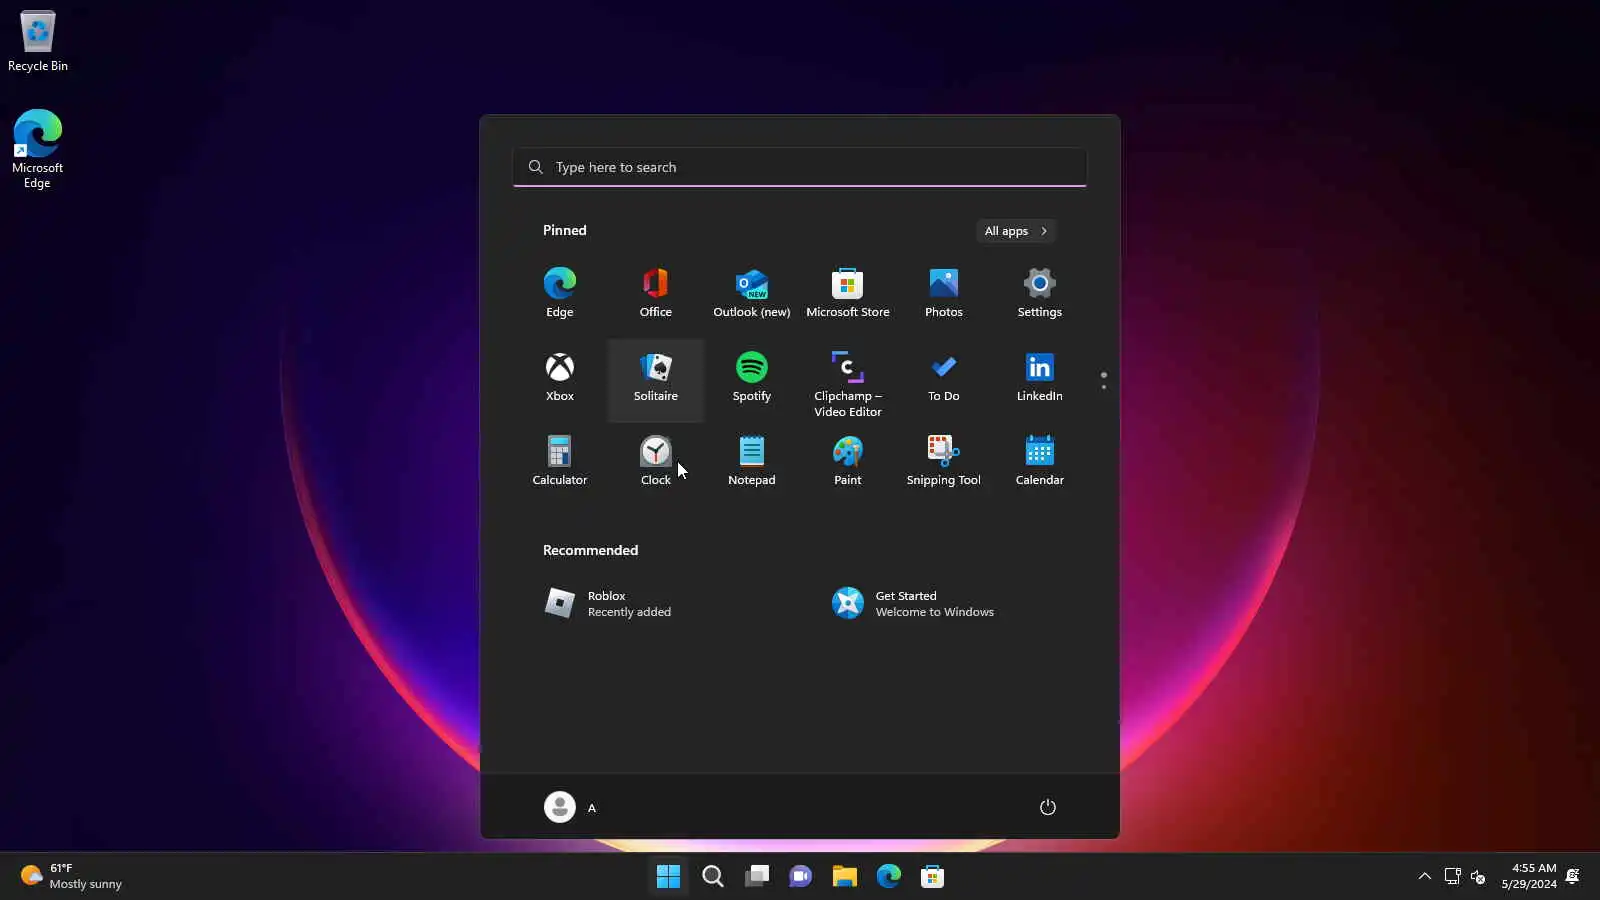
Task: Open the LinkedIn pinned app
Action: pyautogui.click(x=1040, y=377)
